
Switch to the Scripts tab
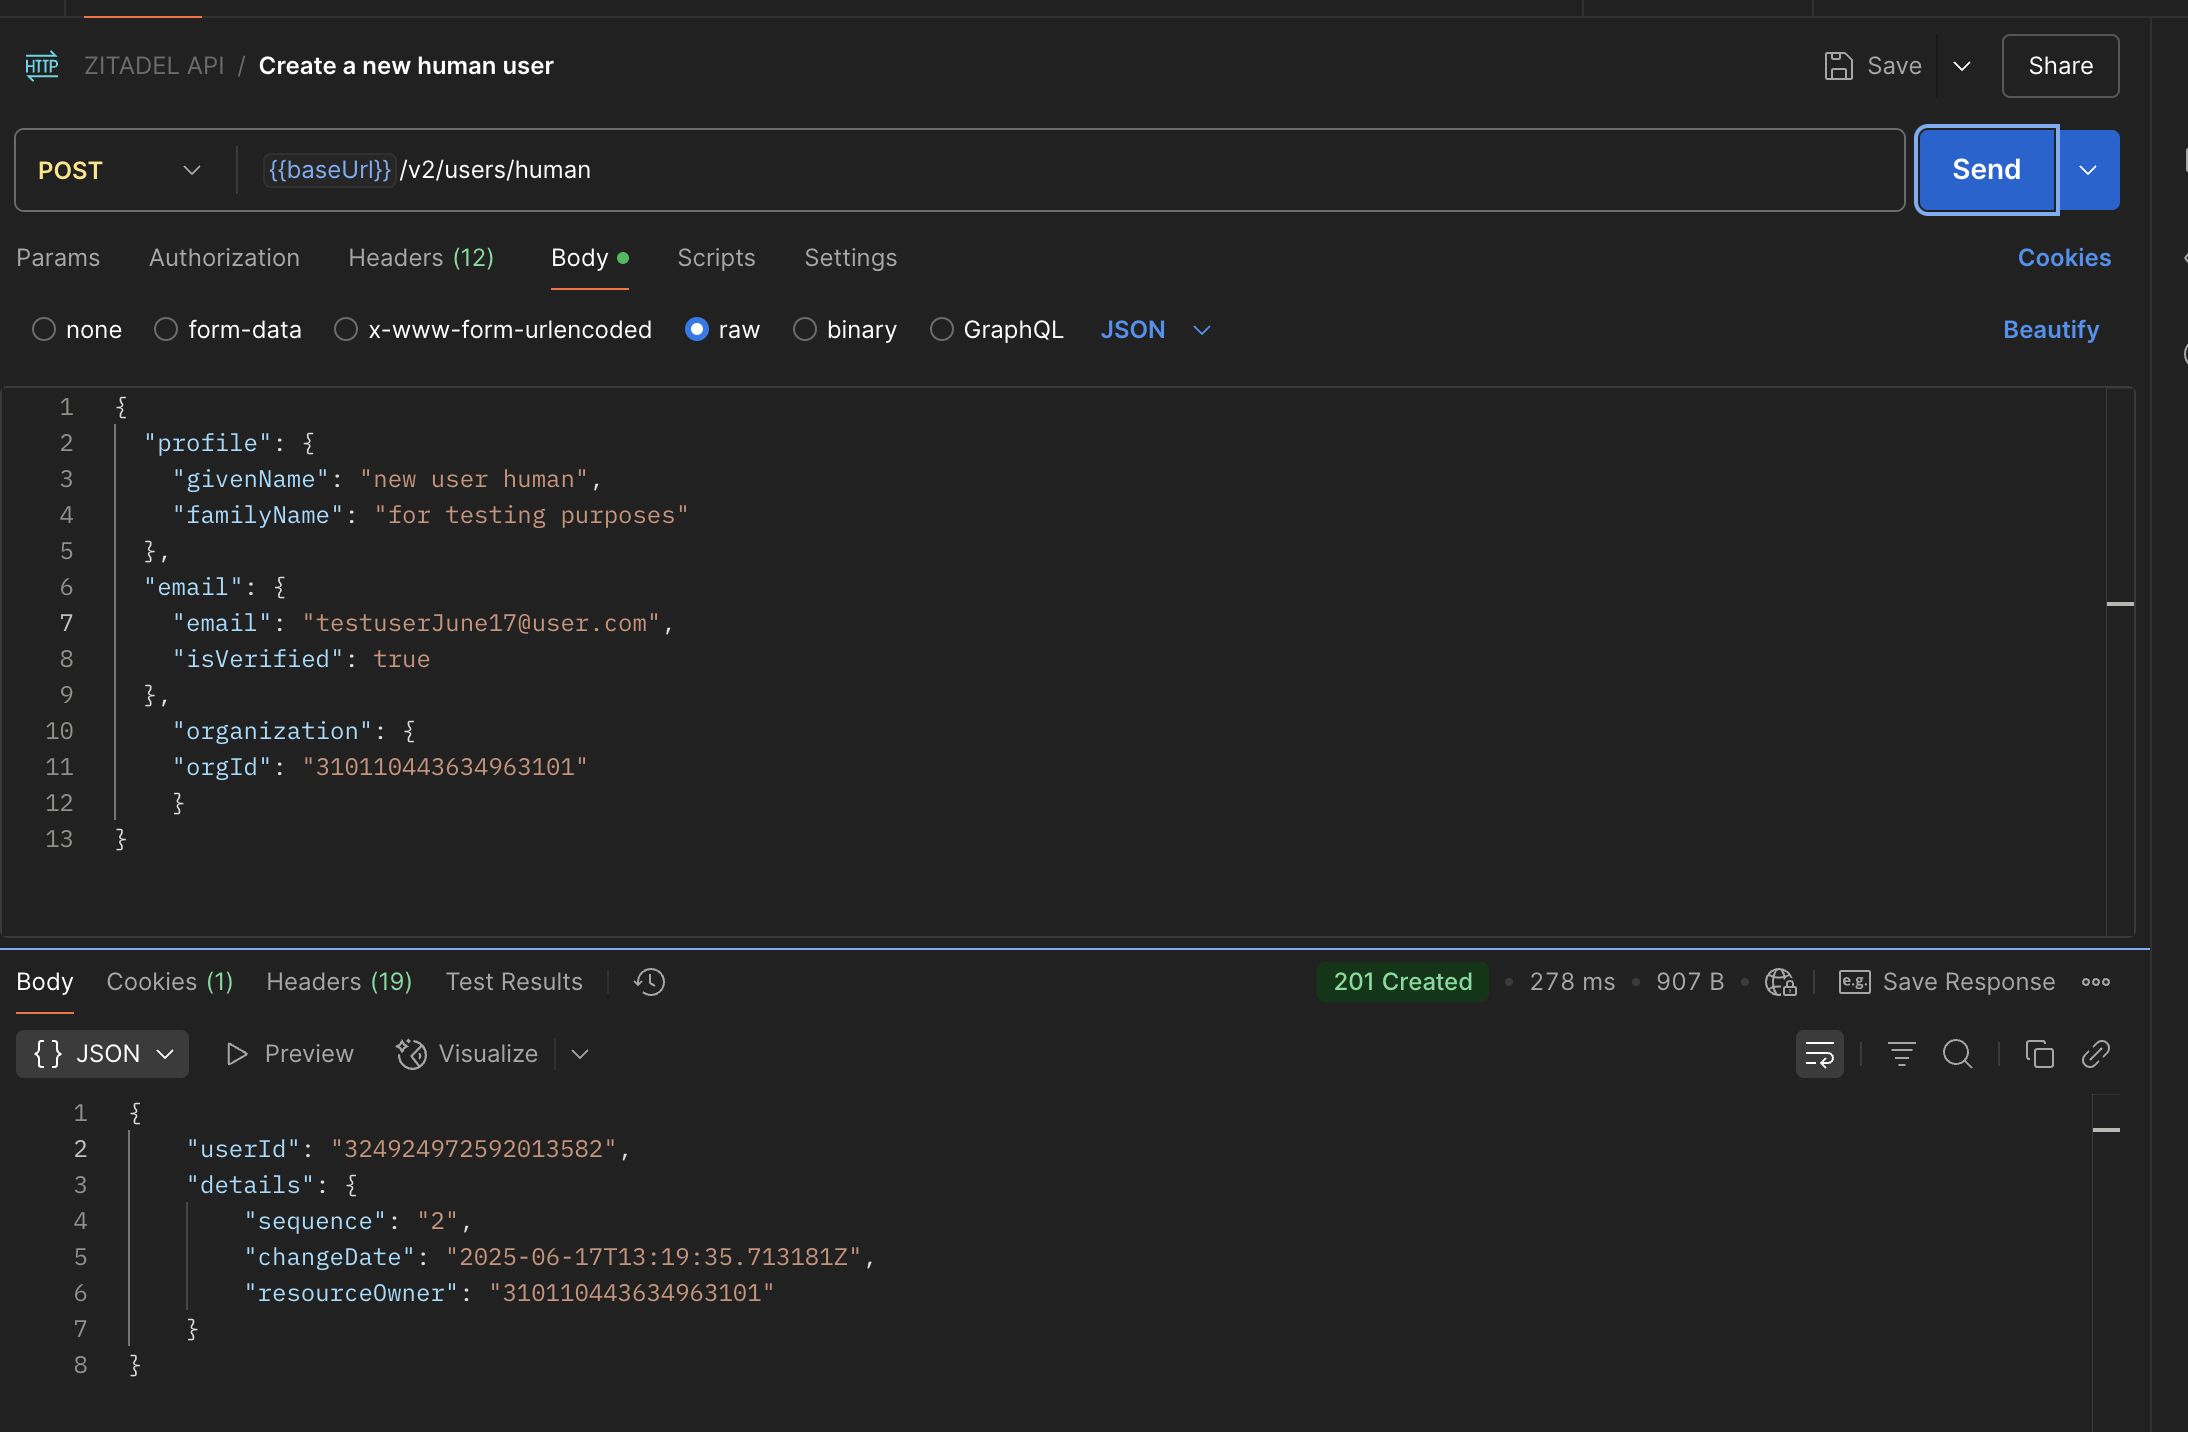(x=716, y=258)
